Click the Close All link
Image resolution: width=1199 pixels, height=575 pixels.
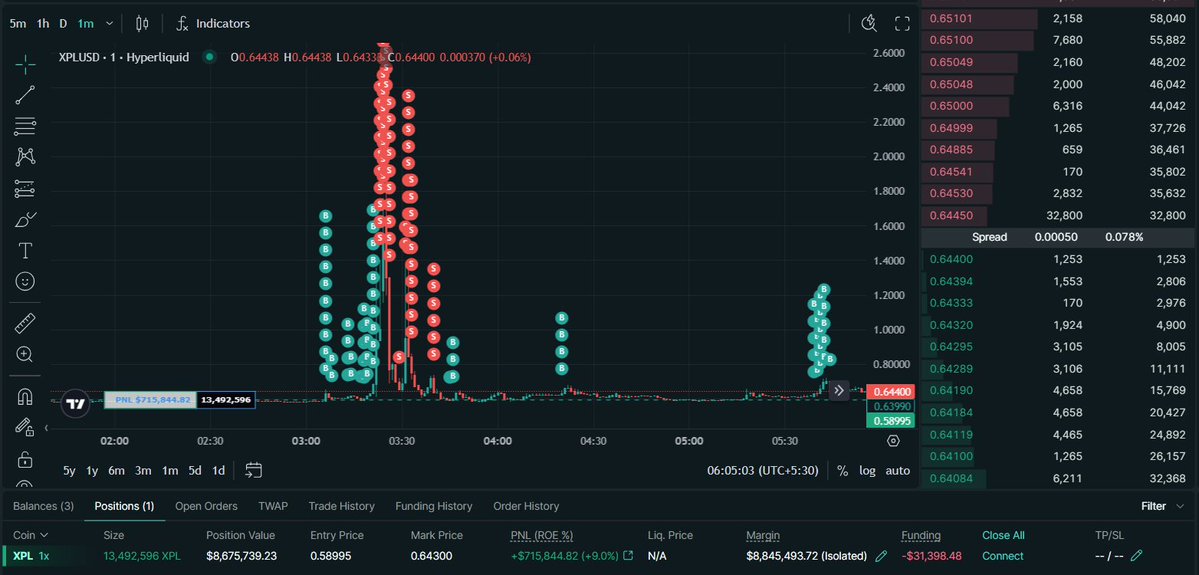[1003, 535]
